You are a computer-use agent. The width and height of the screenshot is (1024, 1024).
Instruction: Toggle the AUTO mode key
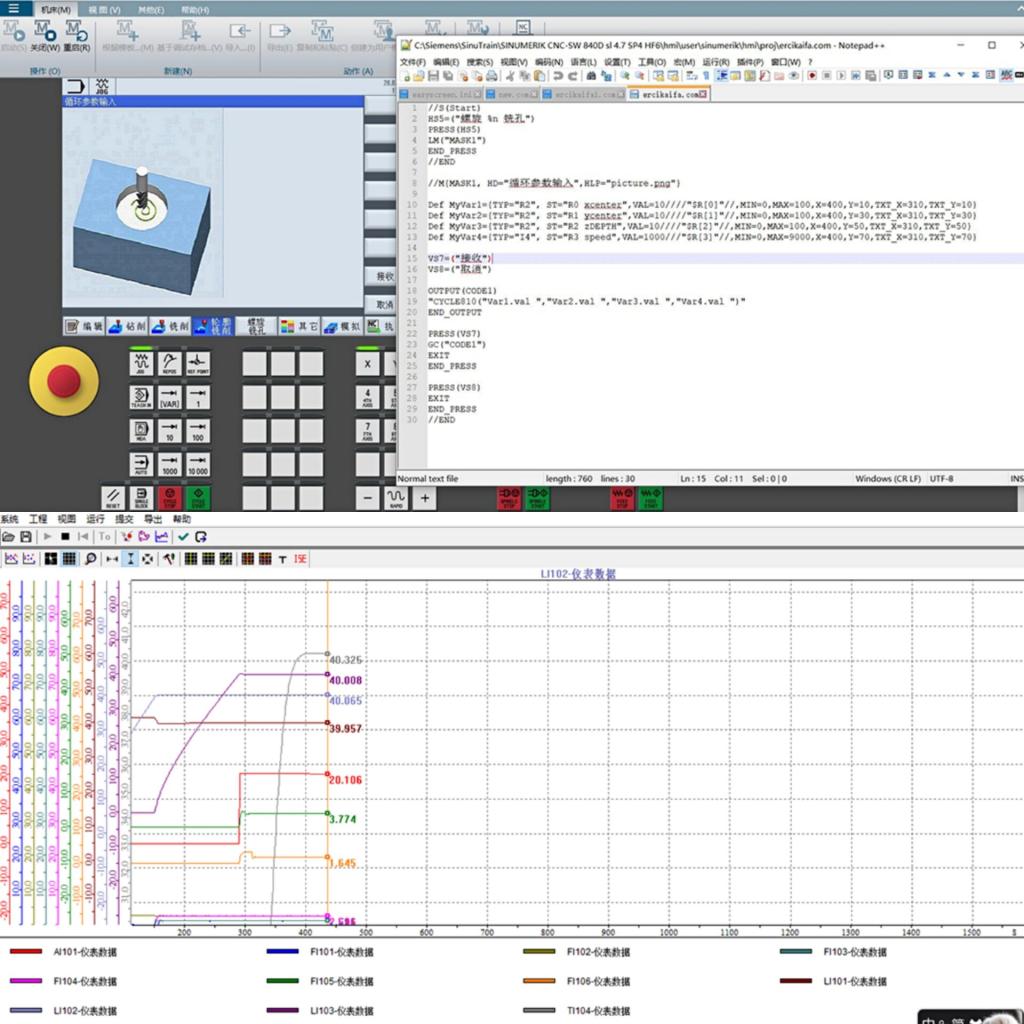point(141,464)
